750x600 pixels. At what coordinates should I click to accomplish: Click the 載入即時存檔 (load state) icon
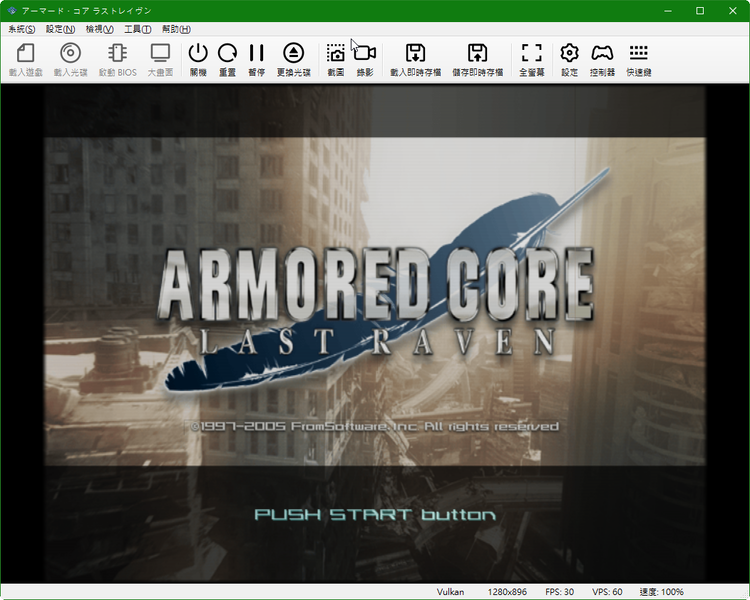point(415,59)
